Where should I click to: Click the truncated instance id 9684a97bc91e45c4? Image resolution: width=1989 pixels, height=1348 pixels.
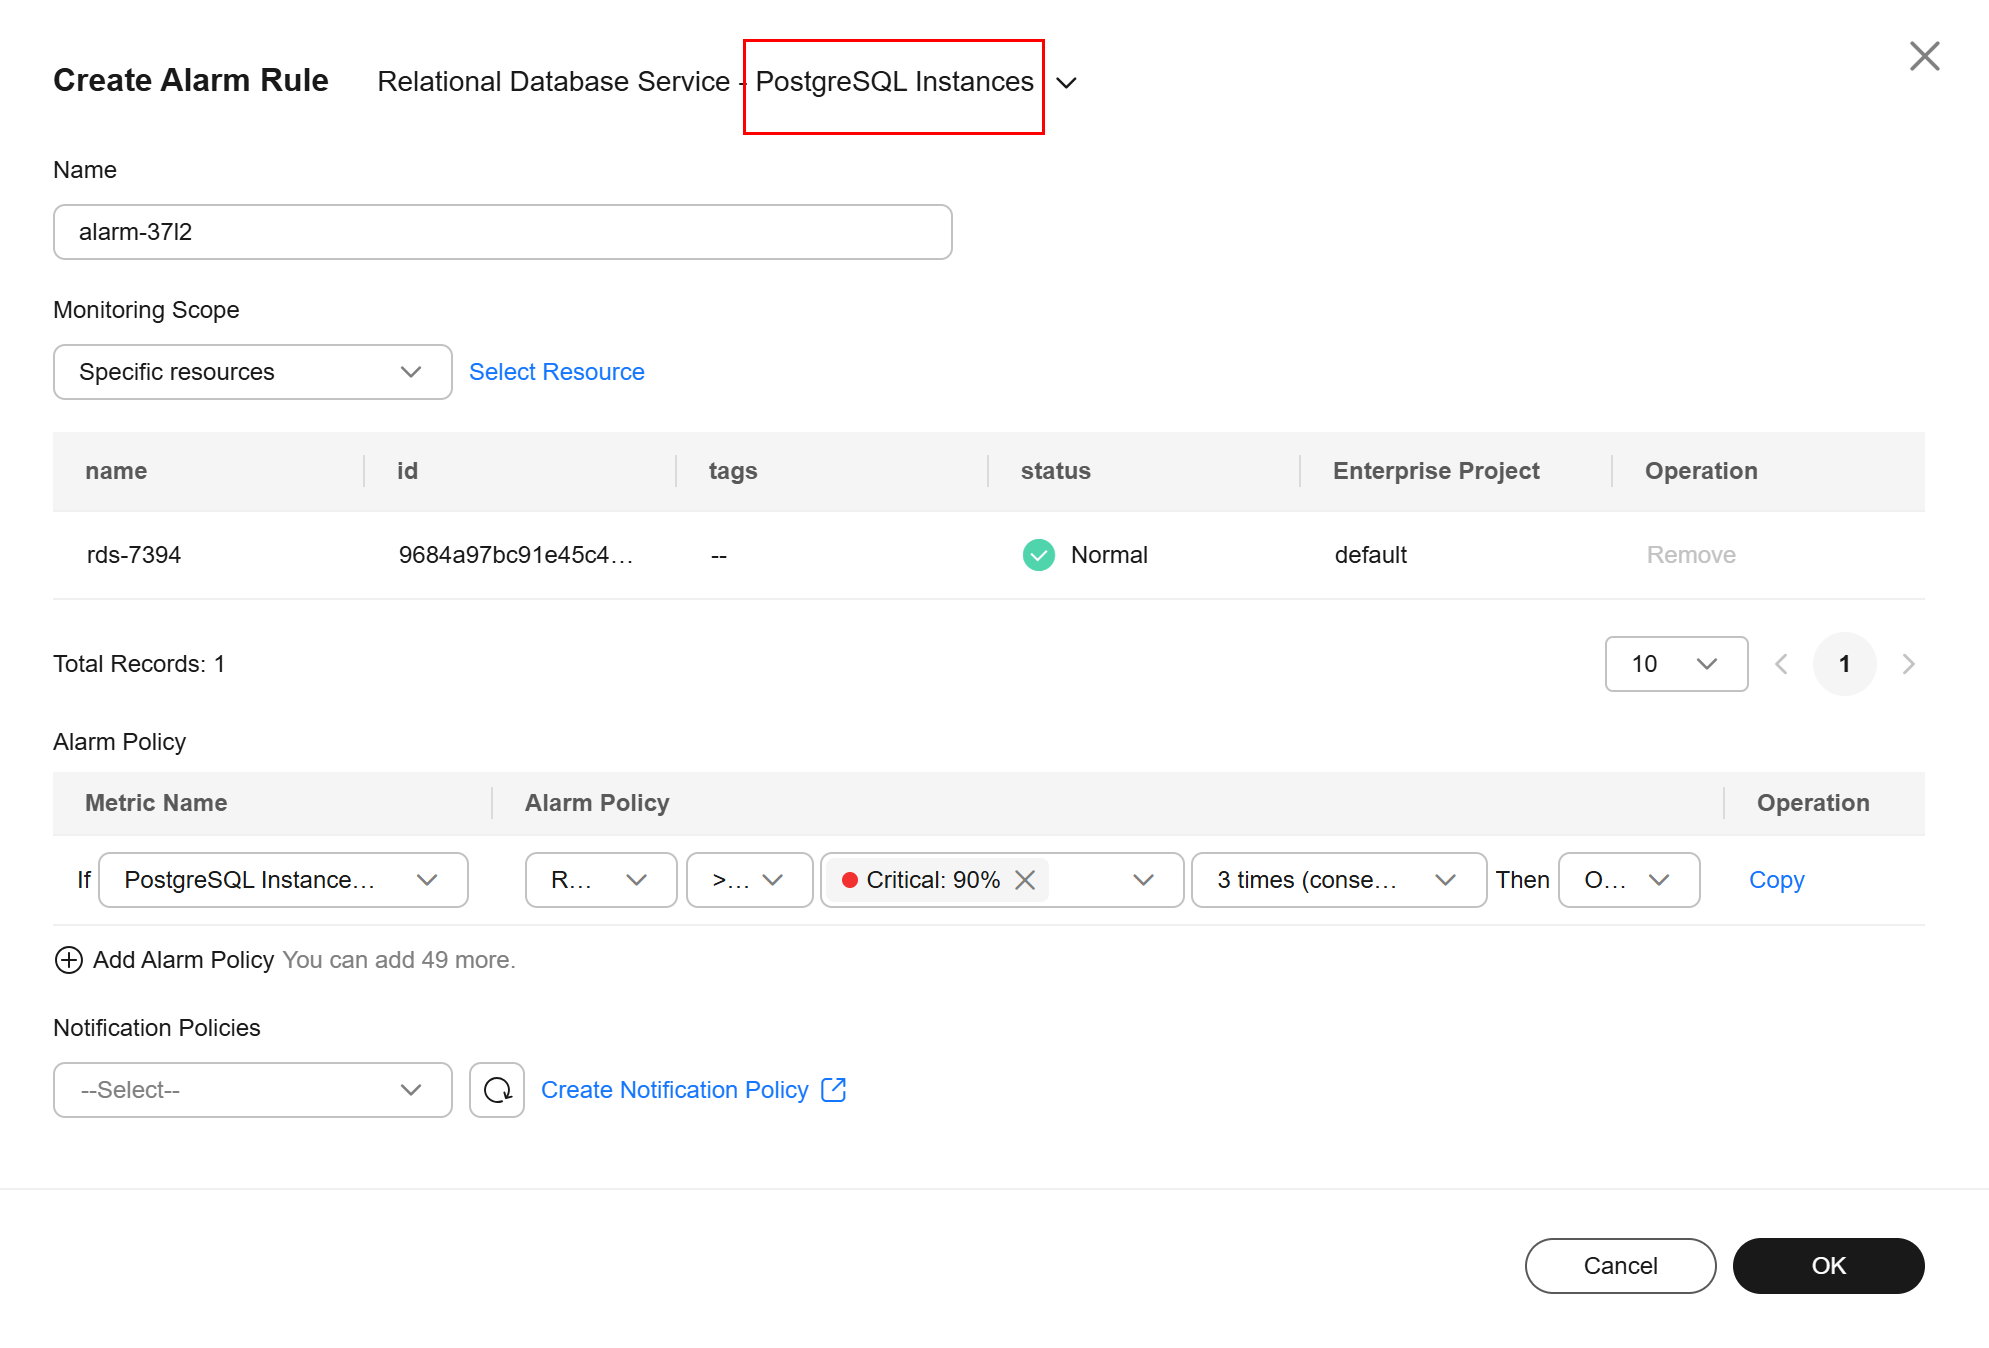point(516,555)
